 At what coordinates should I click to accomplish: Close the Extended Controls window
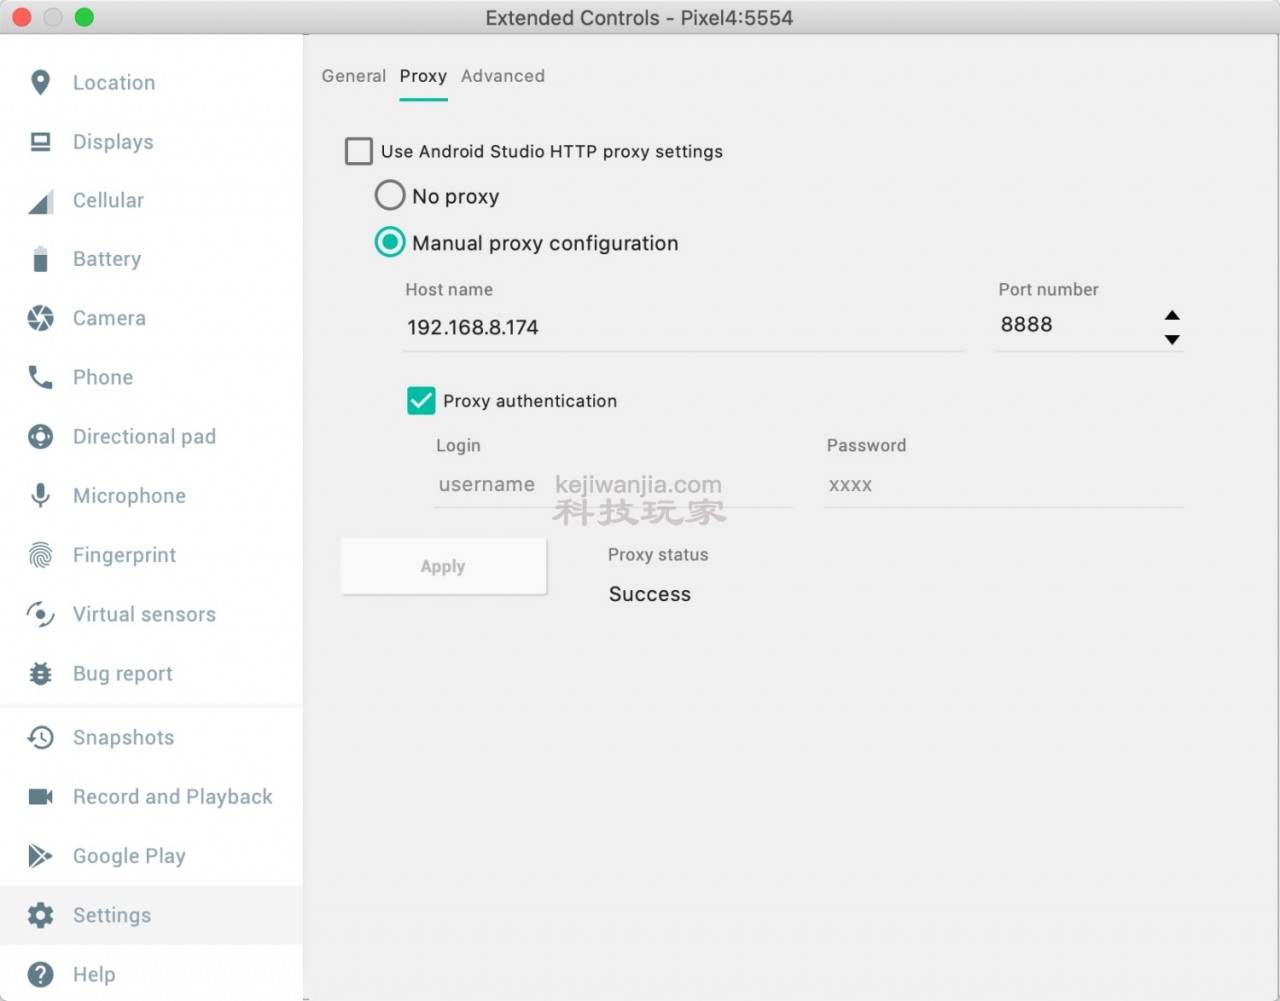[22, 17]
